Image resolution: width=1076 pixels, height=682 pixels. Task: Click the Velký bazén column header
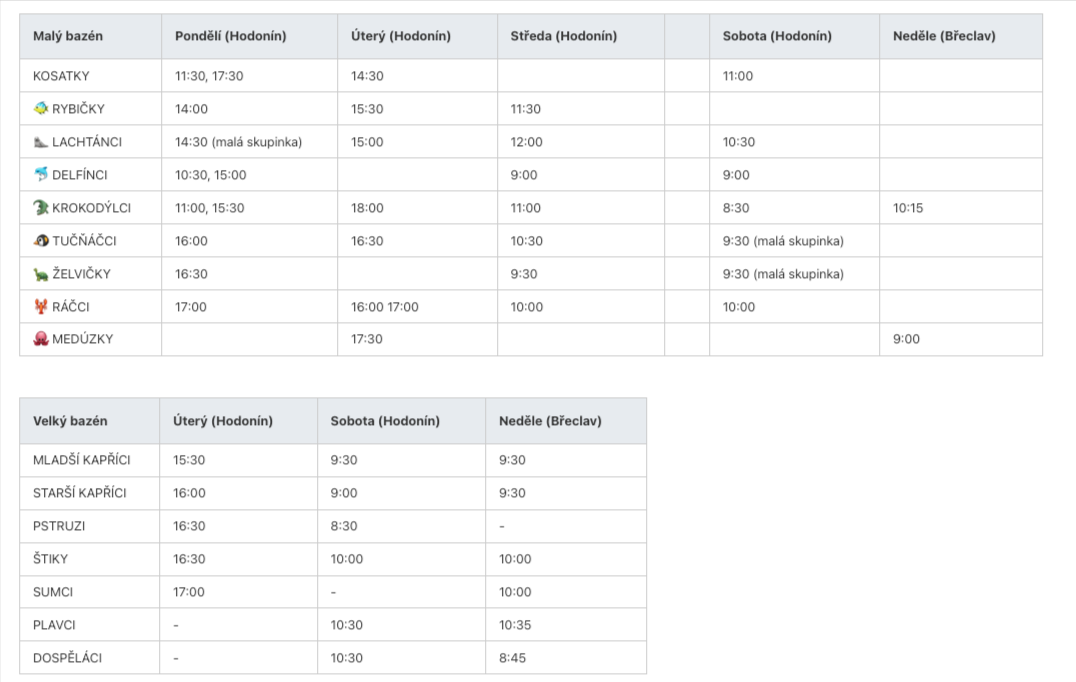[70, 421]
